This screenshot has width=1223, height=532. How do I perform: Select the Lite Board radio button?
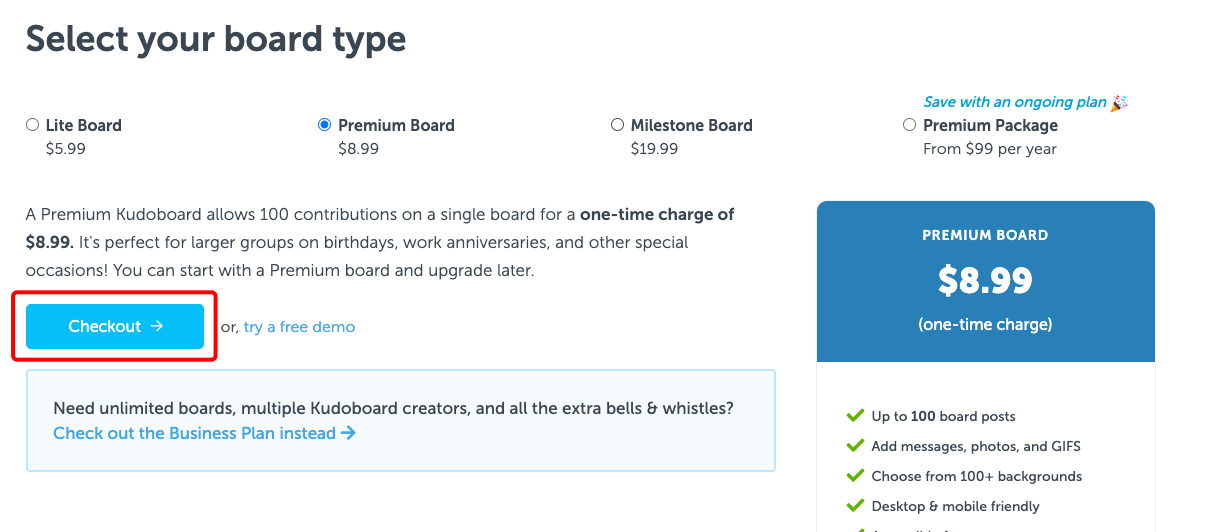[32, 125]
